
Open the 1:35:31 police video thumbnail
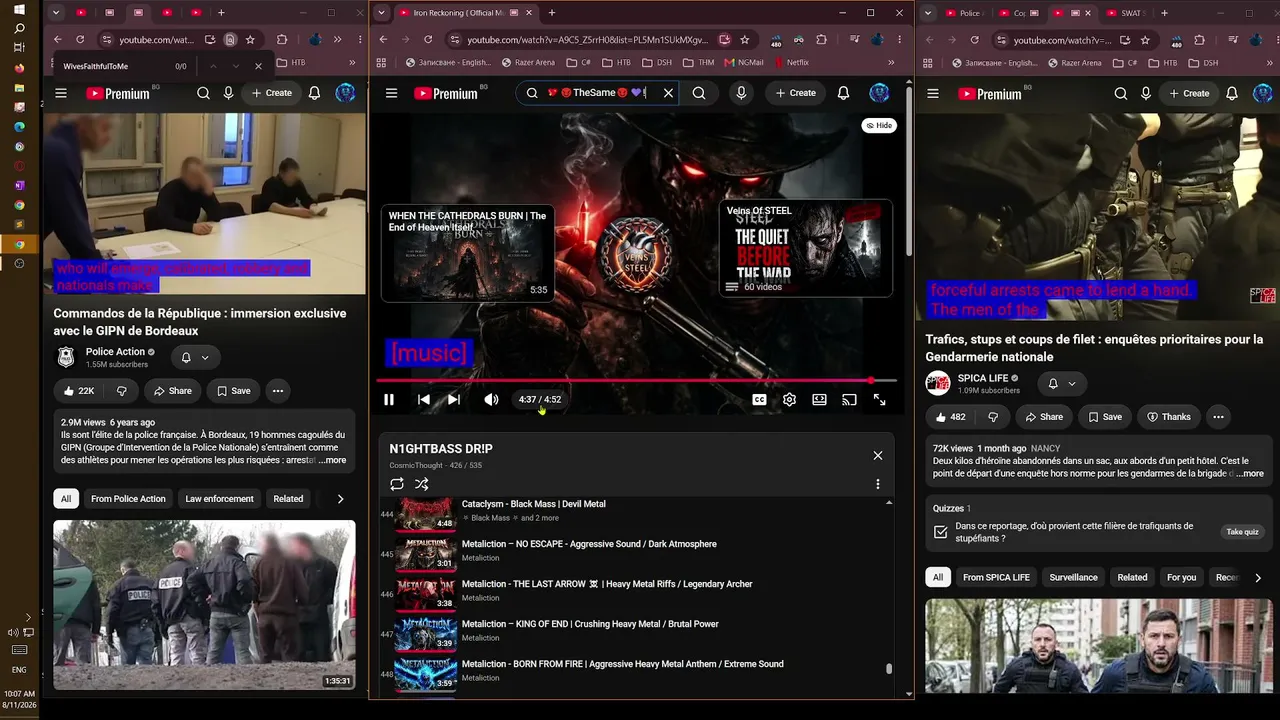(204, 605)
